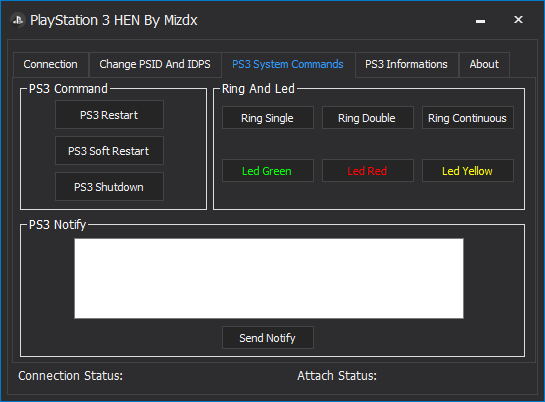The width and height of the screenshot is (545, 402).
Task: Select the PS3 System Commands tab
Action: tap(288, 64)
